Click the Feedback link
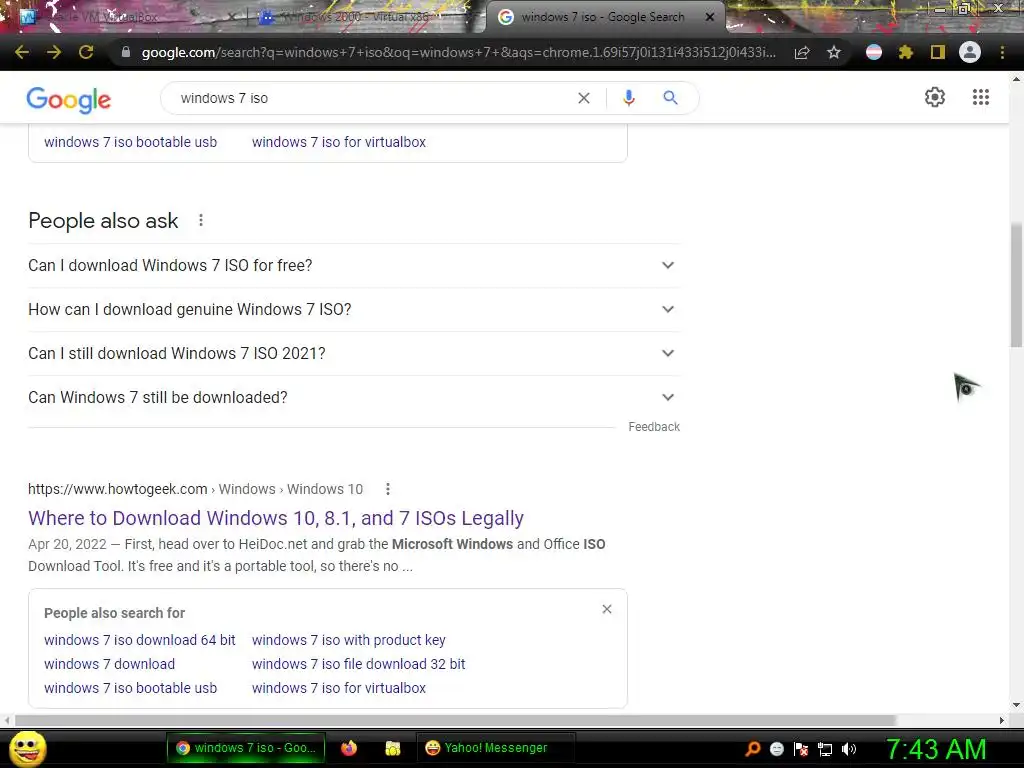The height and width of the screenshot is (768, 1024). coord(654,426)
